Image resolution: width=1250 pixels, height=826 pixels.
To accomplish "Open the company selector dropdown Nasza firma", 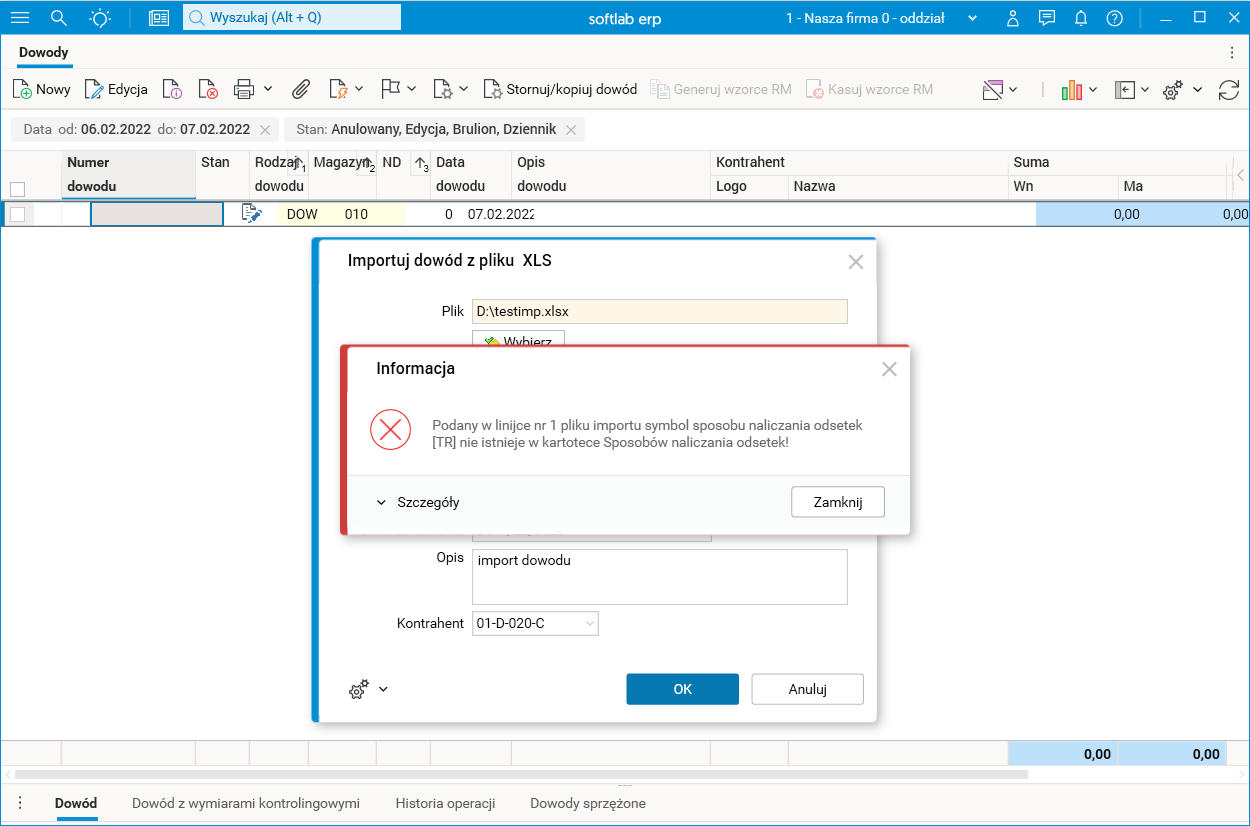I will click(x=882, y=18).
